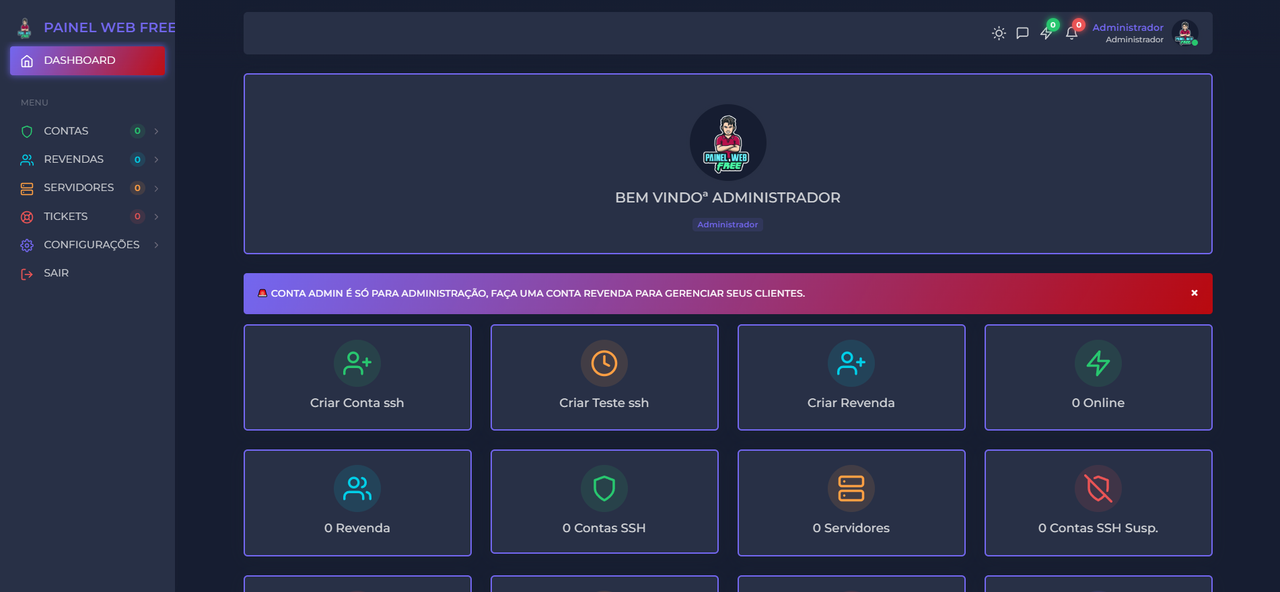The width and height of the screenshot is (1280, 592).
Task: Click the Contas shield icon in sidebar
Action: pyautogui.click(x=27, y=131)
